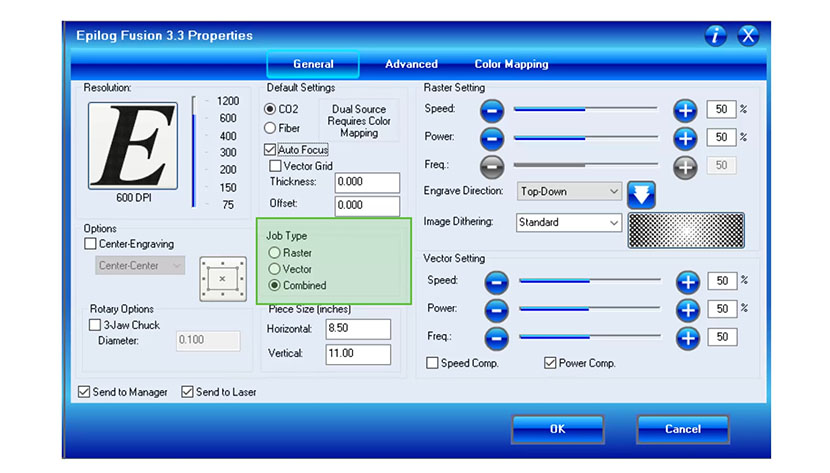
Task: Decrease Raster Power with minus button
Action: click(492, 137)
